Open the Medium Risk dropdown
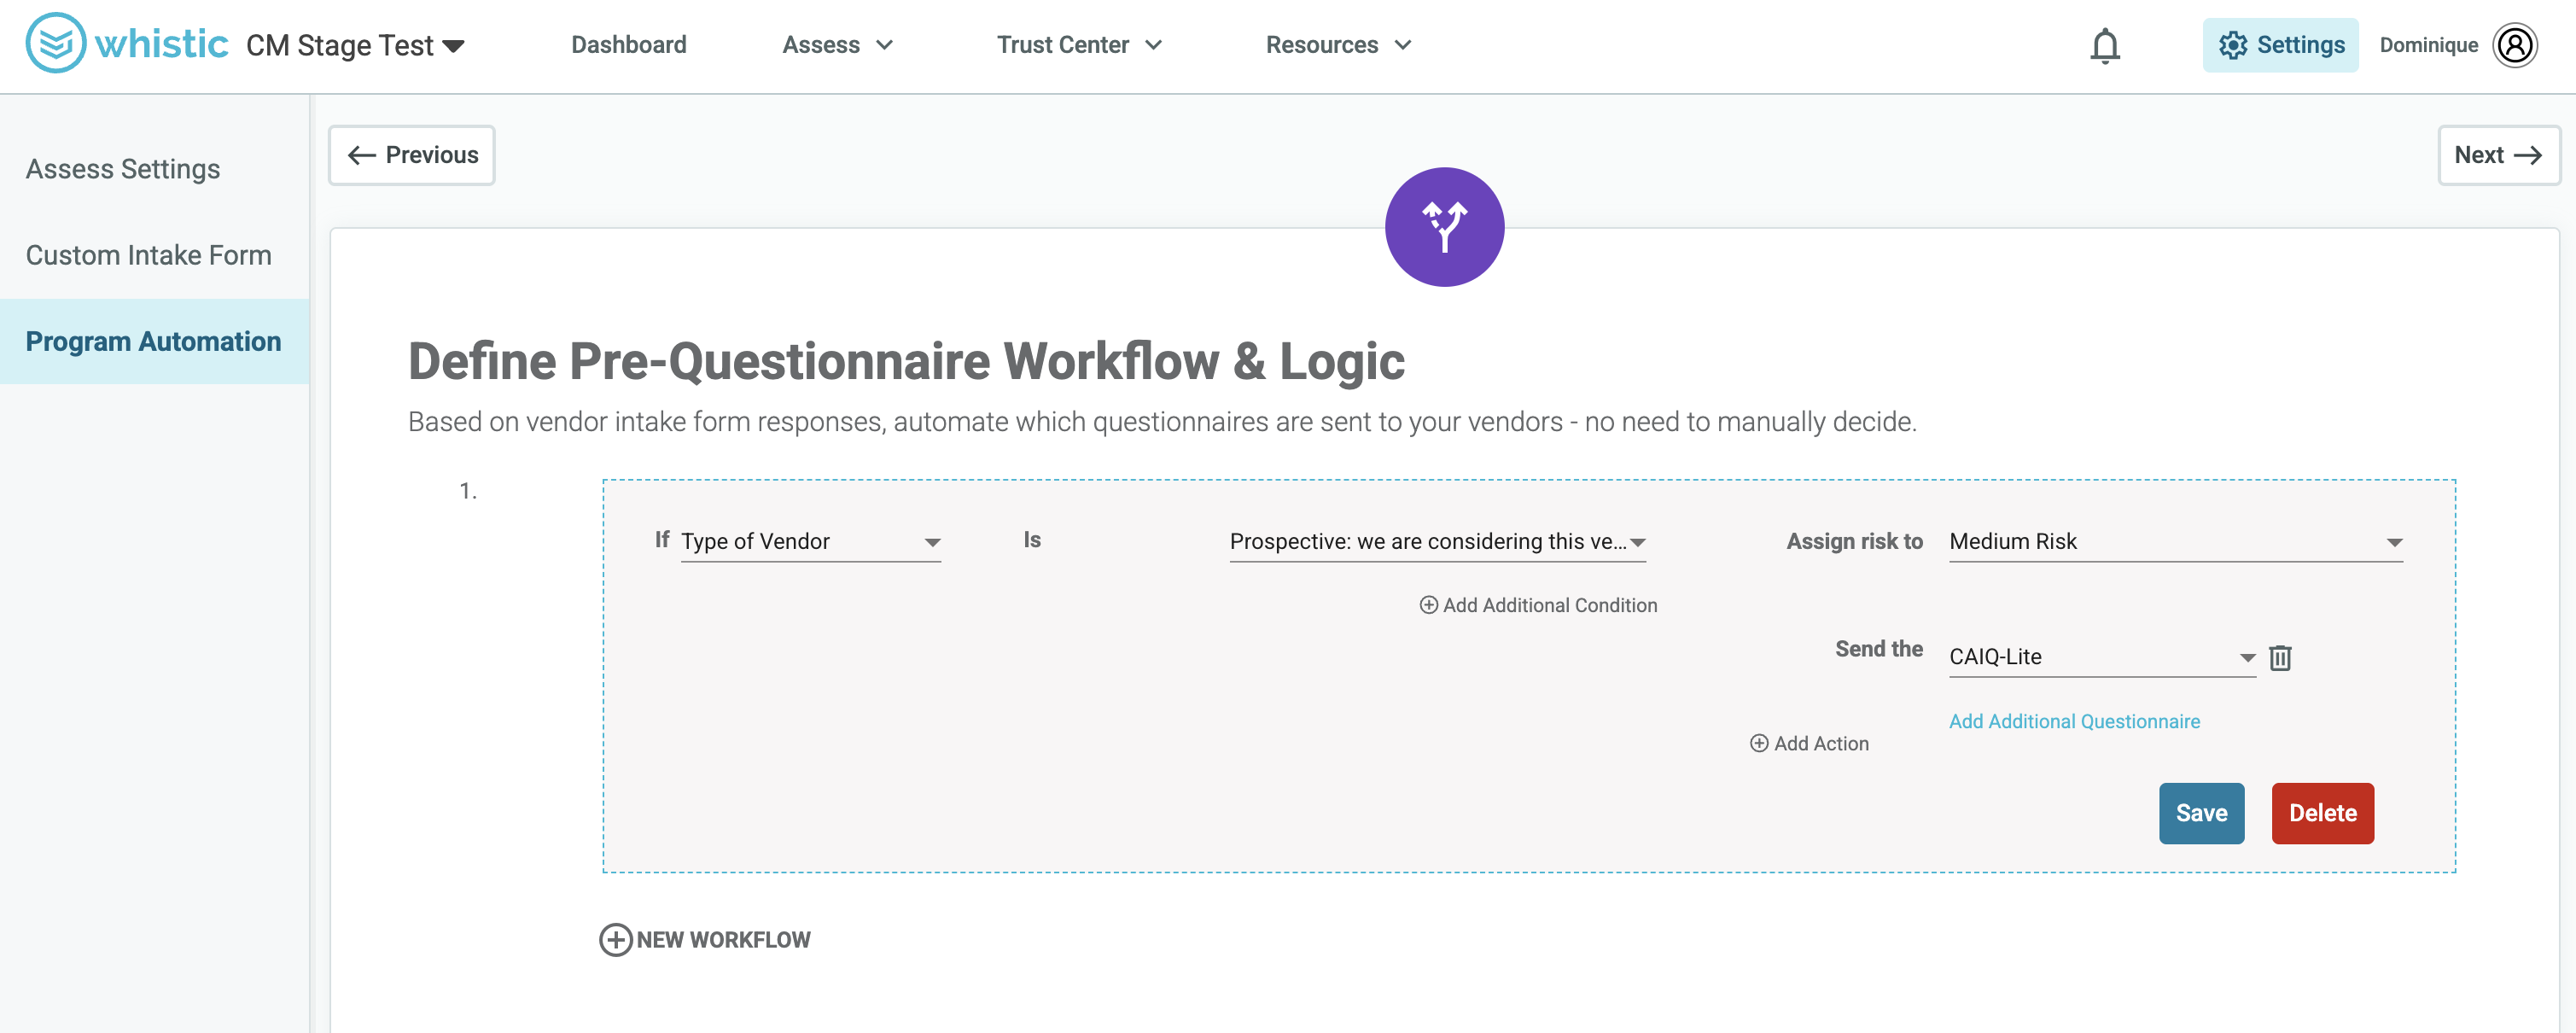2576x1033 pixels. 2175,541
